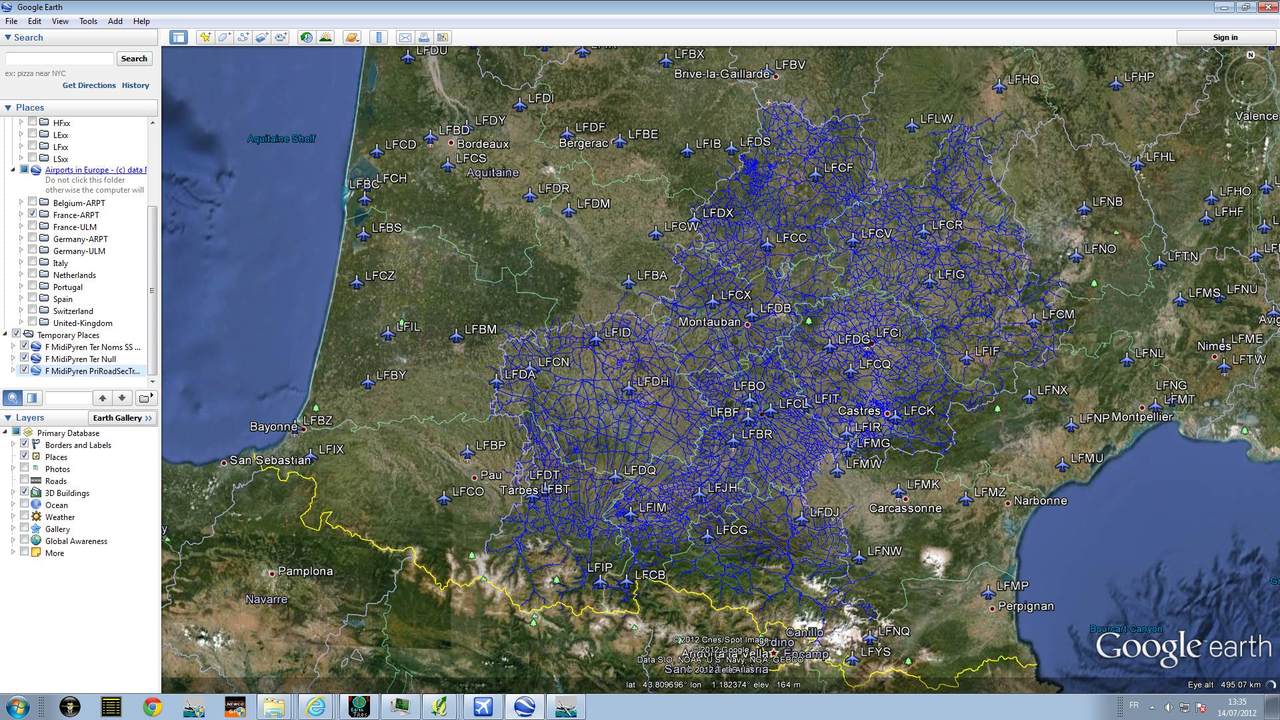
Task: Click the Get Directions link
Action: tap(89, 86)
